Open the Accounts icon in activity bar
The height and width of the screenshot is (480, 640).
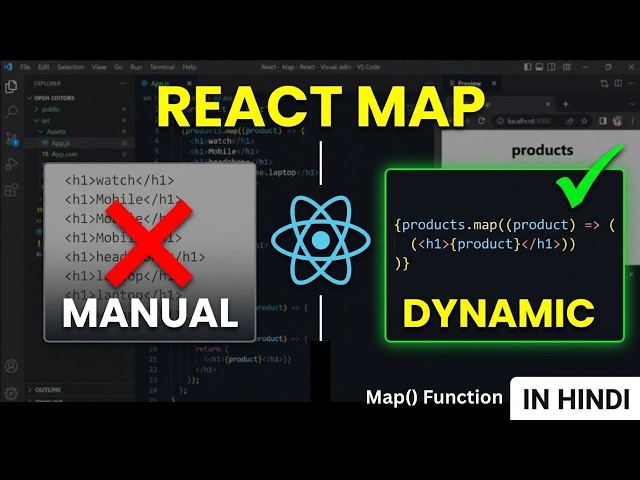click(x=11, y=366)
